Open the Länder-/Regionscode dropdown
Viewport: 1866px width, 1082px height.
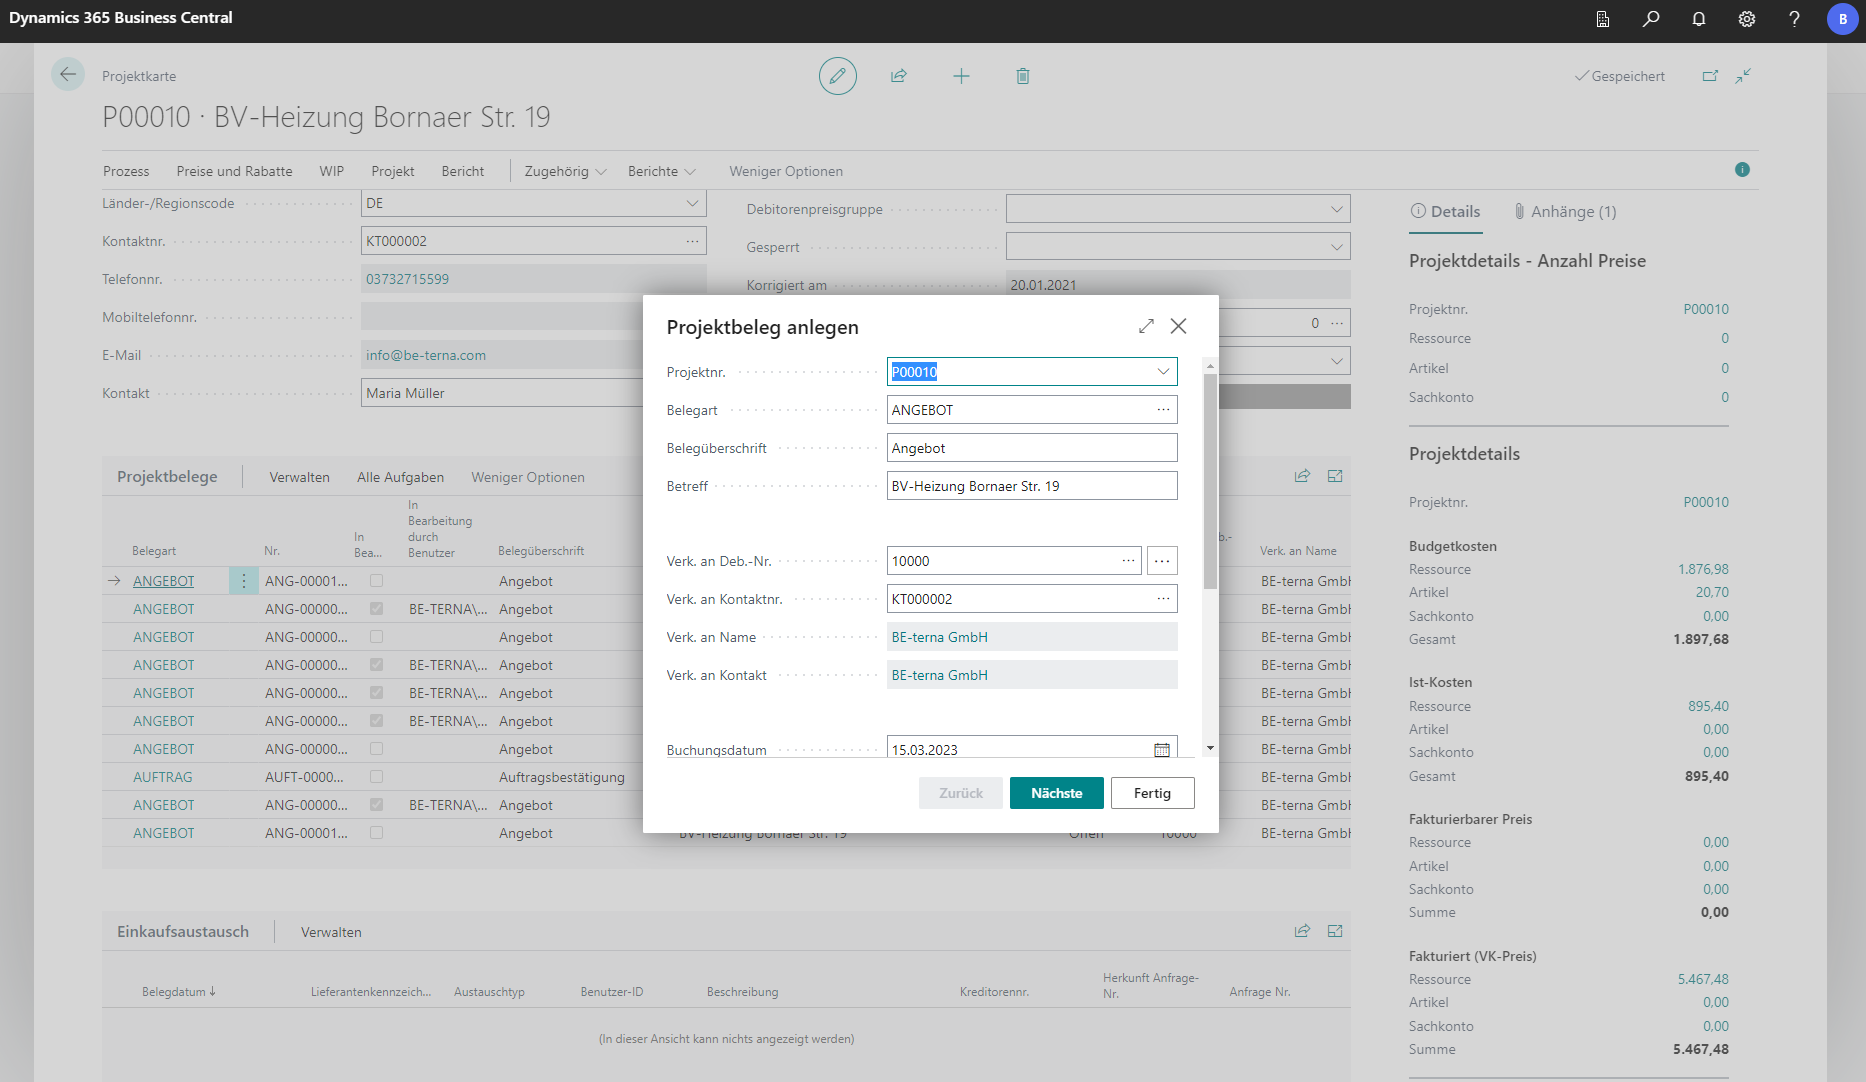[692, 203]
